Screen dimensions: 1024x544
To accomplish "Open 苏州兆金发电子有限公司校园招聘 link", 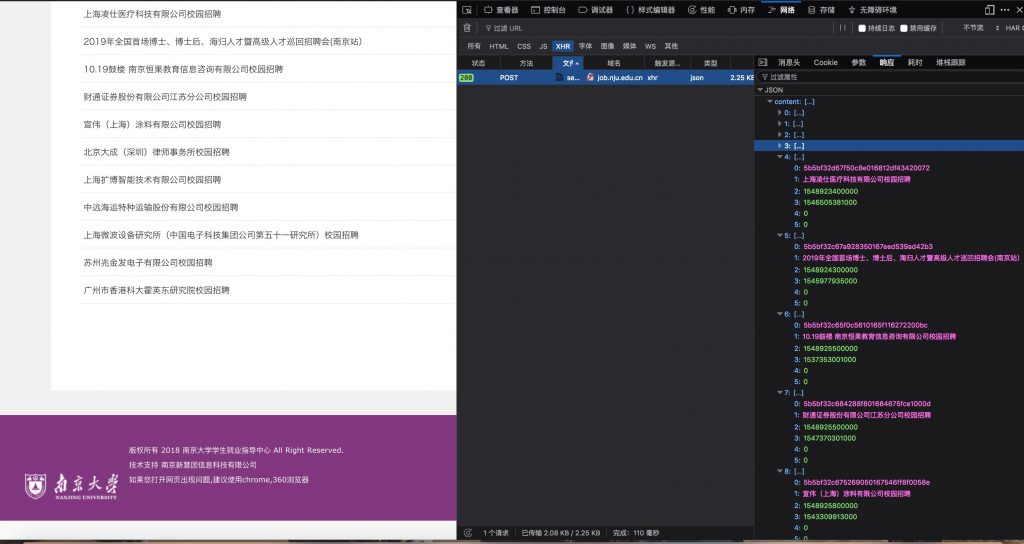I will pos(148,263).
